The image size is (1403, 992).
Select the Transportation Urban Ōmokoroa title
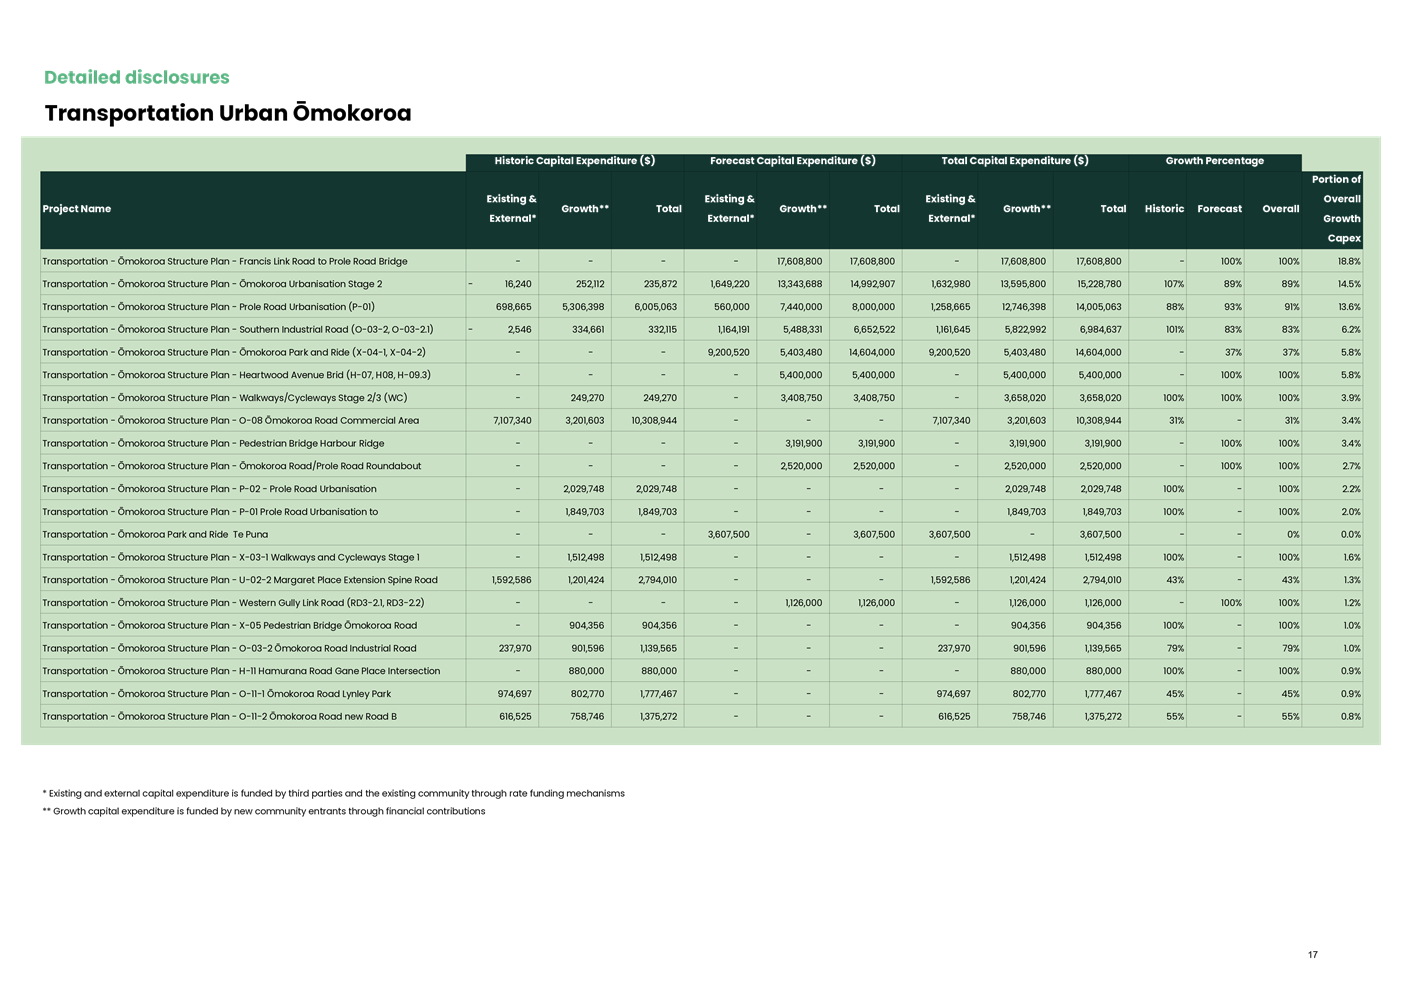click(227, 113)
